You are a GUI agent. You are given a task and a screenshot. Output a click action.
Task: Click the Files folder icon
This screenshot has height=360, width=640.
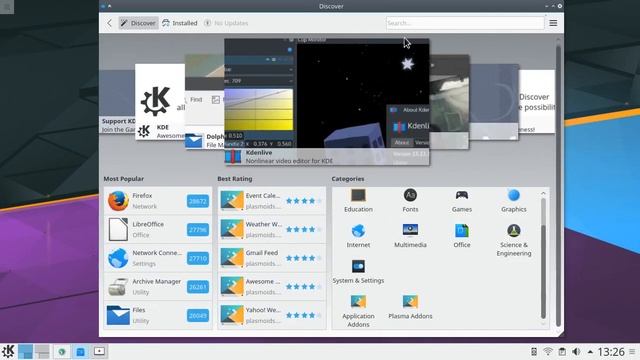(x=118, y=315)
